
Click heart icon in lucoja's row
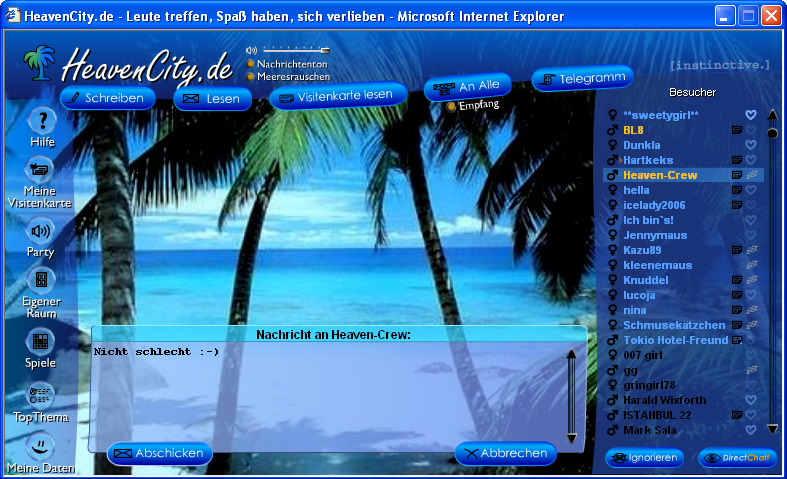[x=751, y=295]
